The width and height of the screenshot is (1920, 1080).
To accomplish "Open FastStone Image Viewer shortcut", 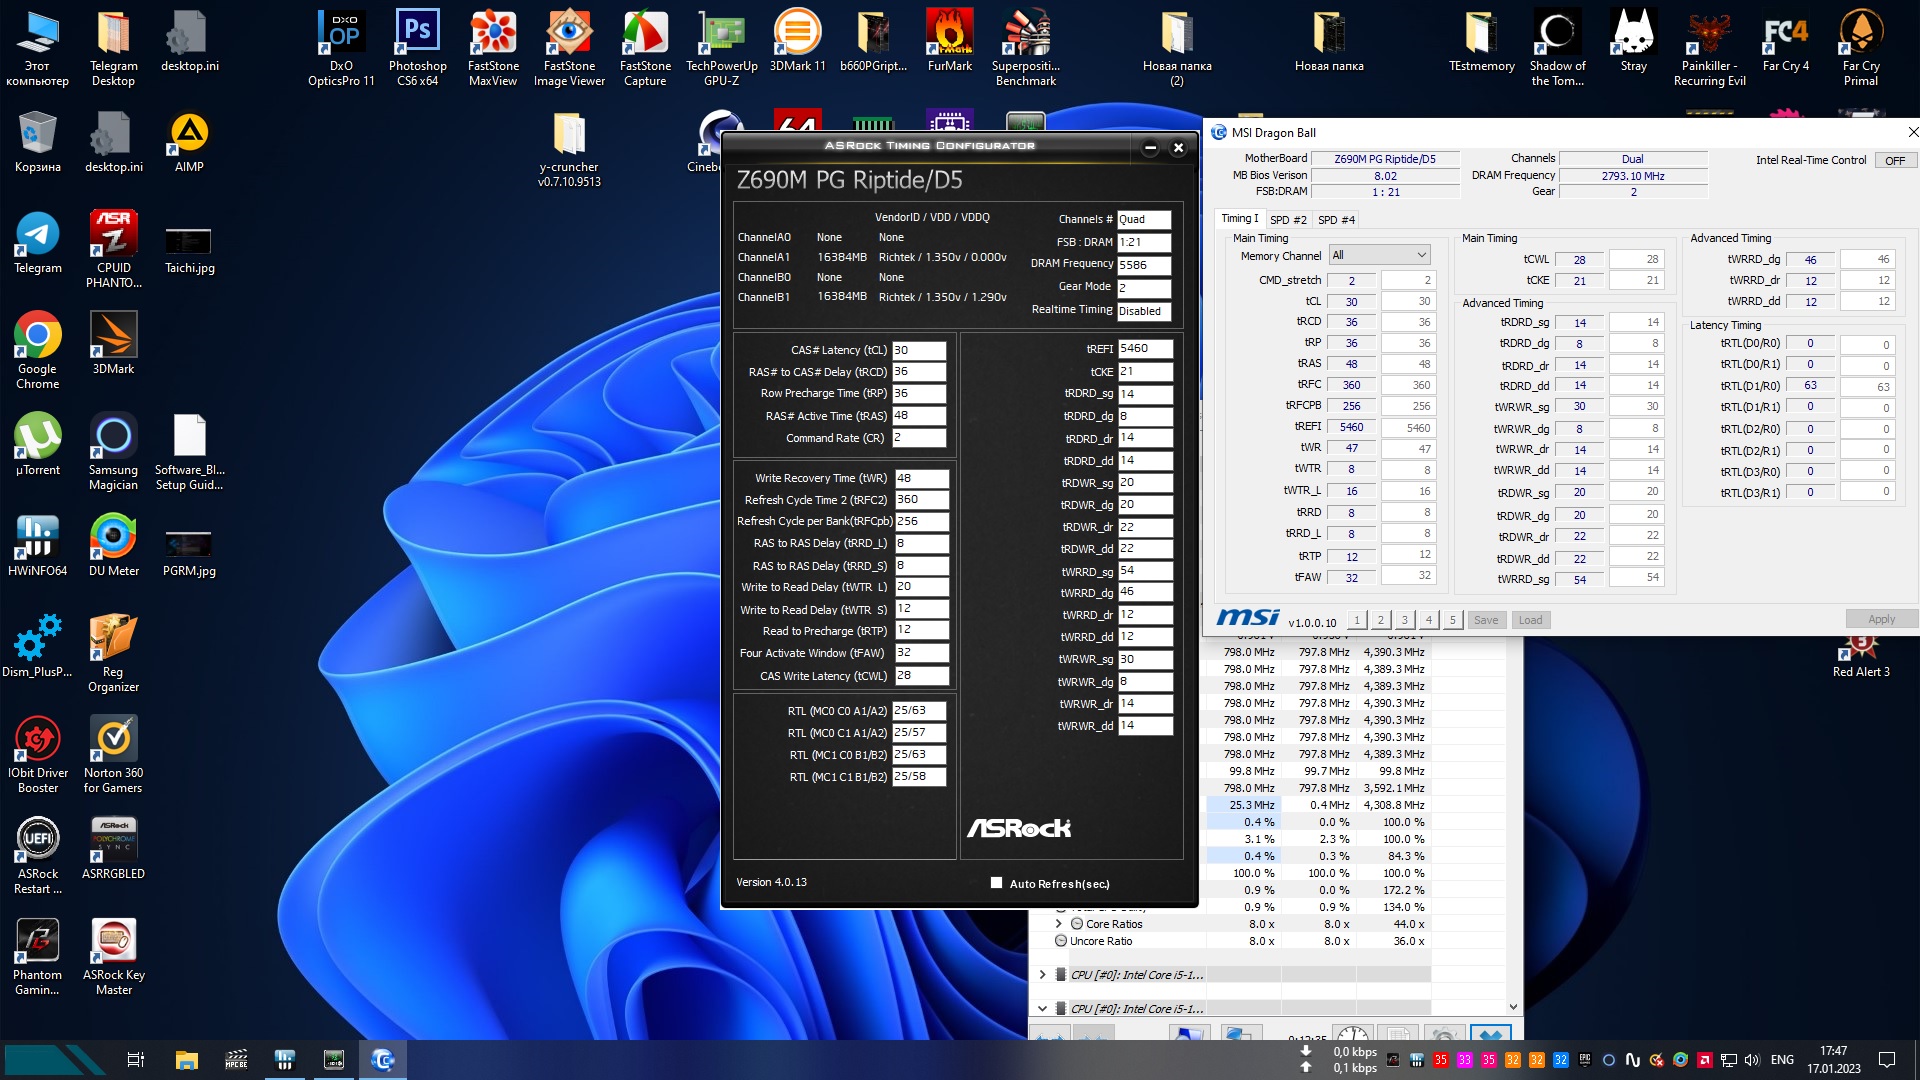I will point(569,47).
